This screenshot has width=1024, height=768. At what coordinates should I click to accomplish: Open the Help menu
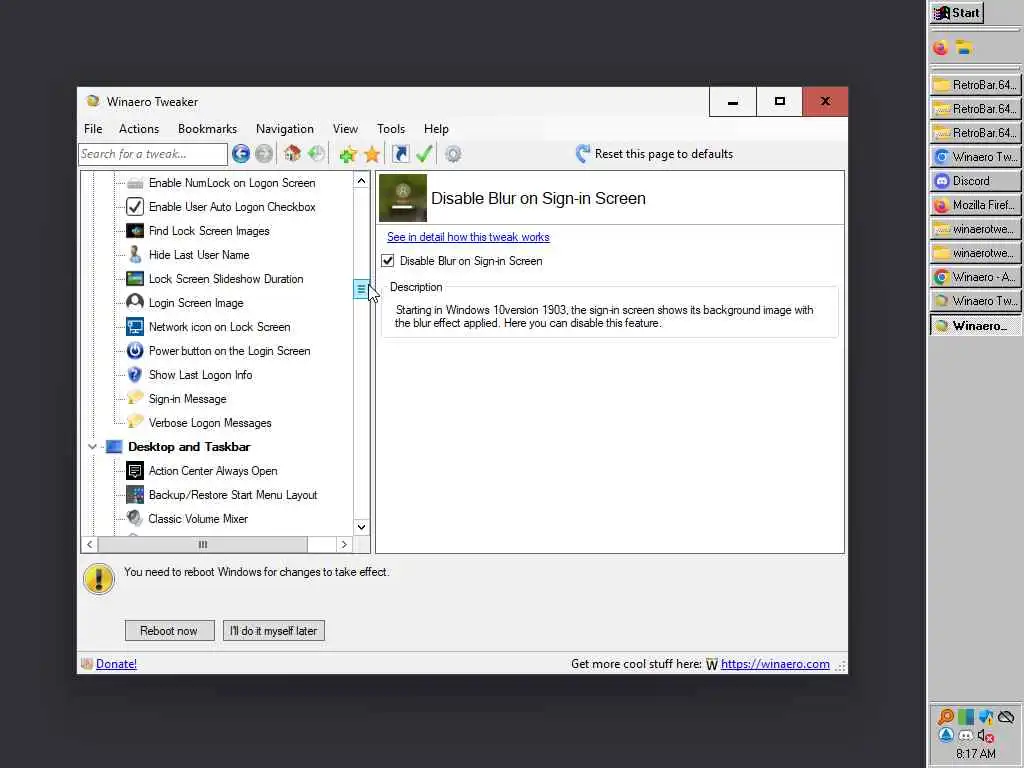(436, 129)
